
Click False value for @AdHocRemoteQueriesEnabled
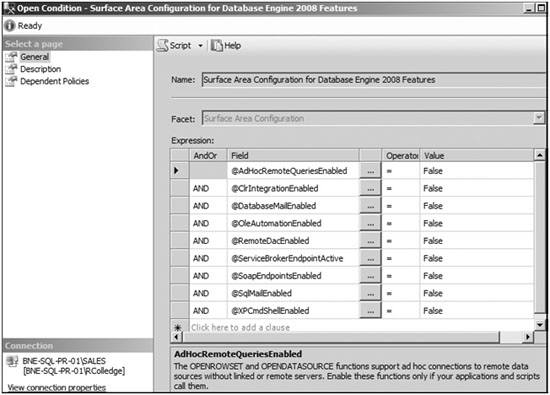tap(476, 171)
